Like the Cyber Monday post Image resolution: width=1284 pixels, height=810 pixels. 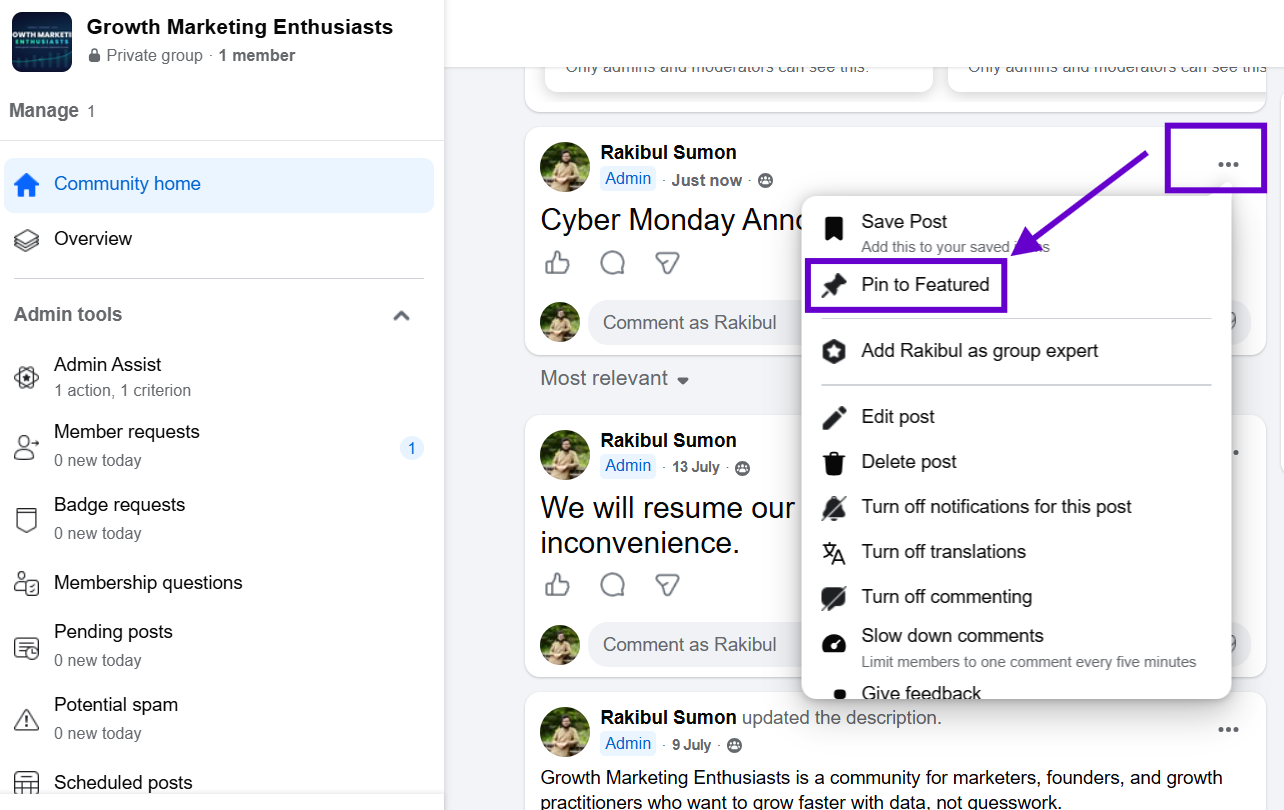(557, 263)
